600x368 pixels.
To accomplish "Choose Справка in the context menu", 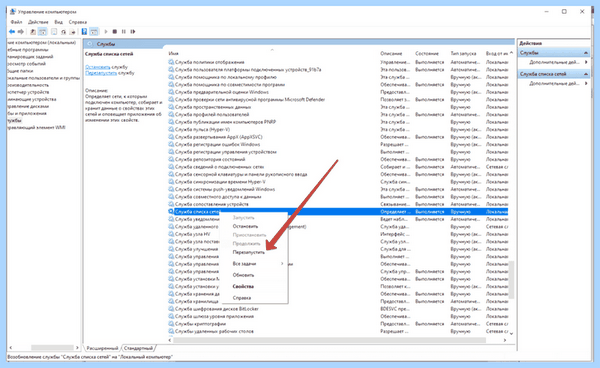I will point(242,298).
